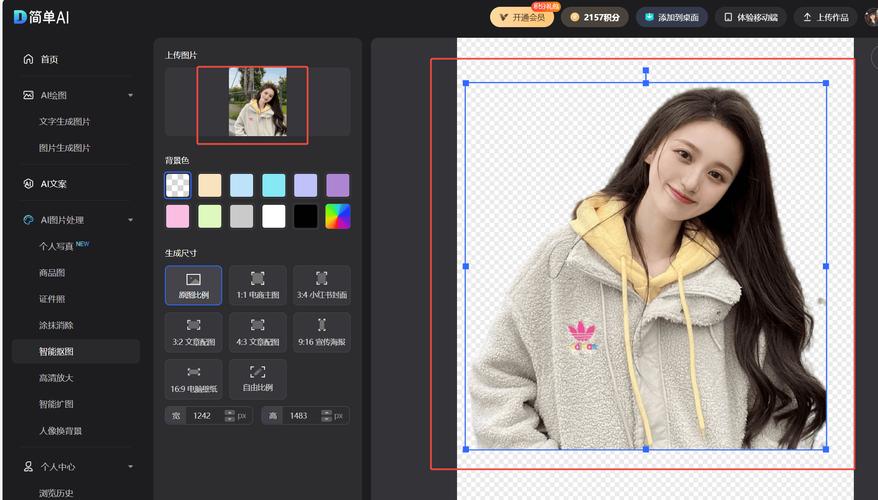Go to 涂抹消除 in sidebar

tap(56, 325)
